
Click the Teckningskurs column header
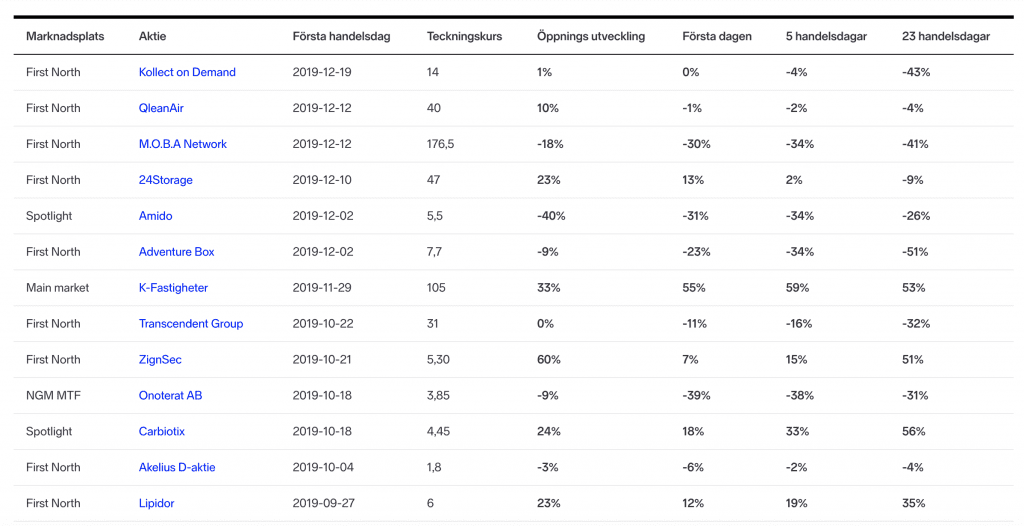point(464,36)
